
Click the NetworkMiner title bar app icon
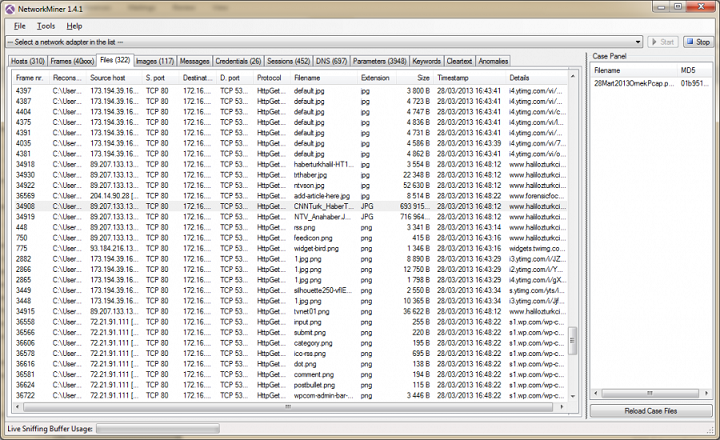coord(10,9)
